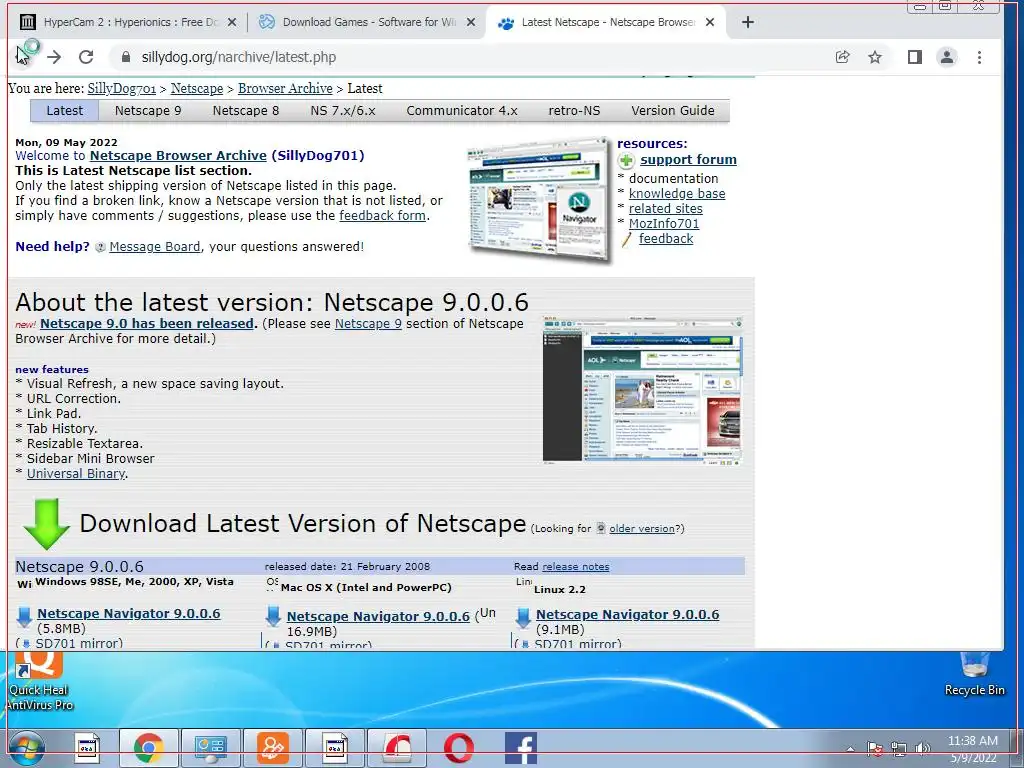
Task: Click blue download arrow icon for Mac
Action: coord(273,617)
